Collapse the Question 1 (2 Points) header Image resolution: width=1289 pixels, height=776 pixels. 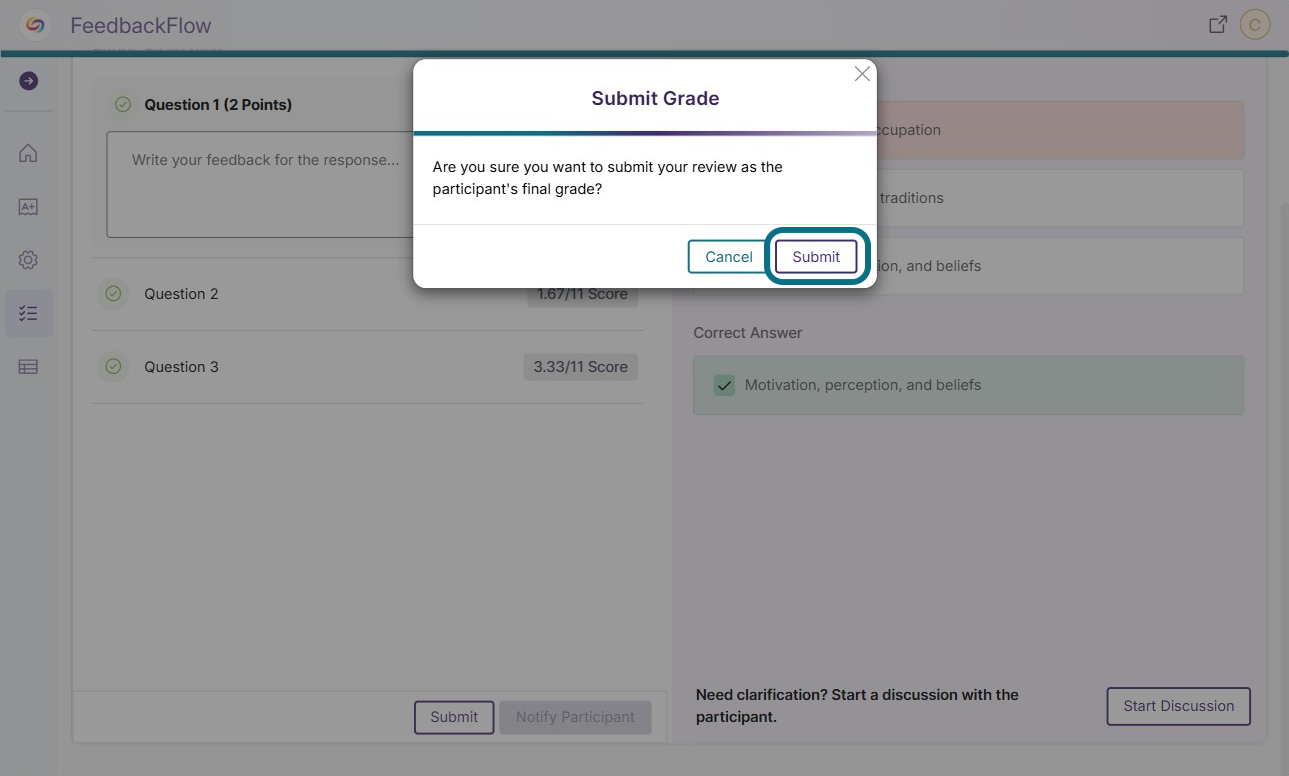coord(218,104)
